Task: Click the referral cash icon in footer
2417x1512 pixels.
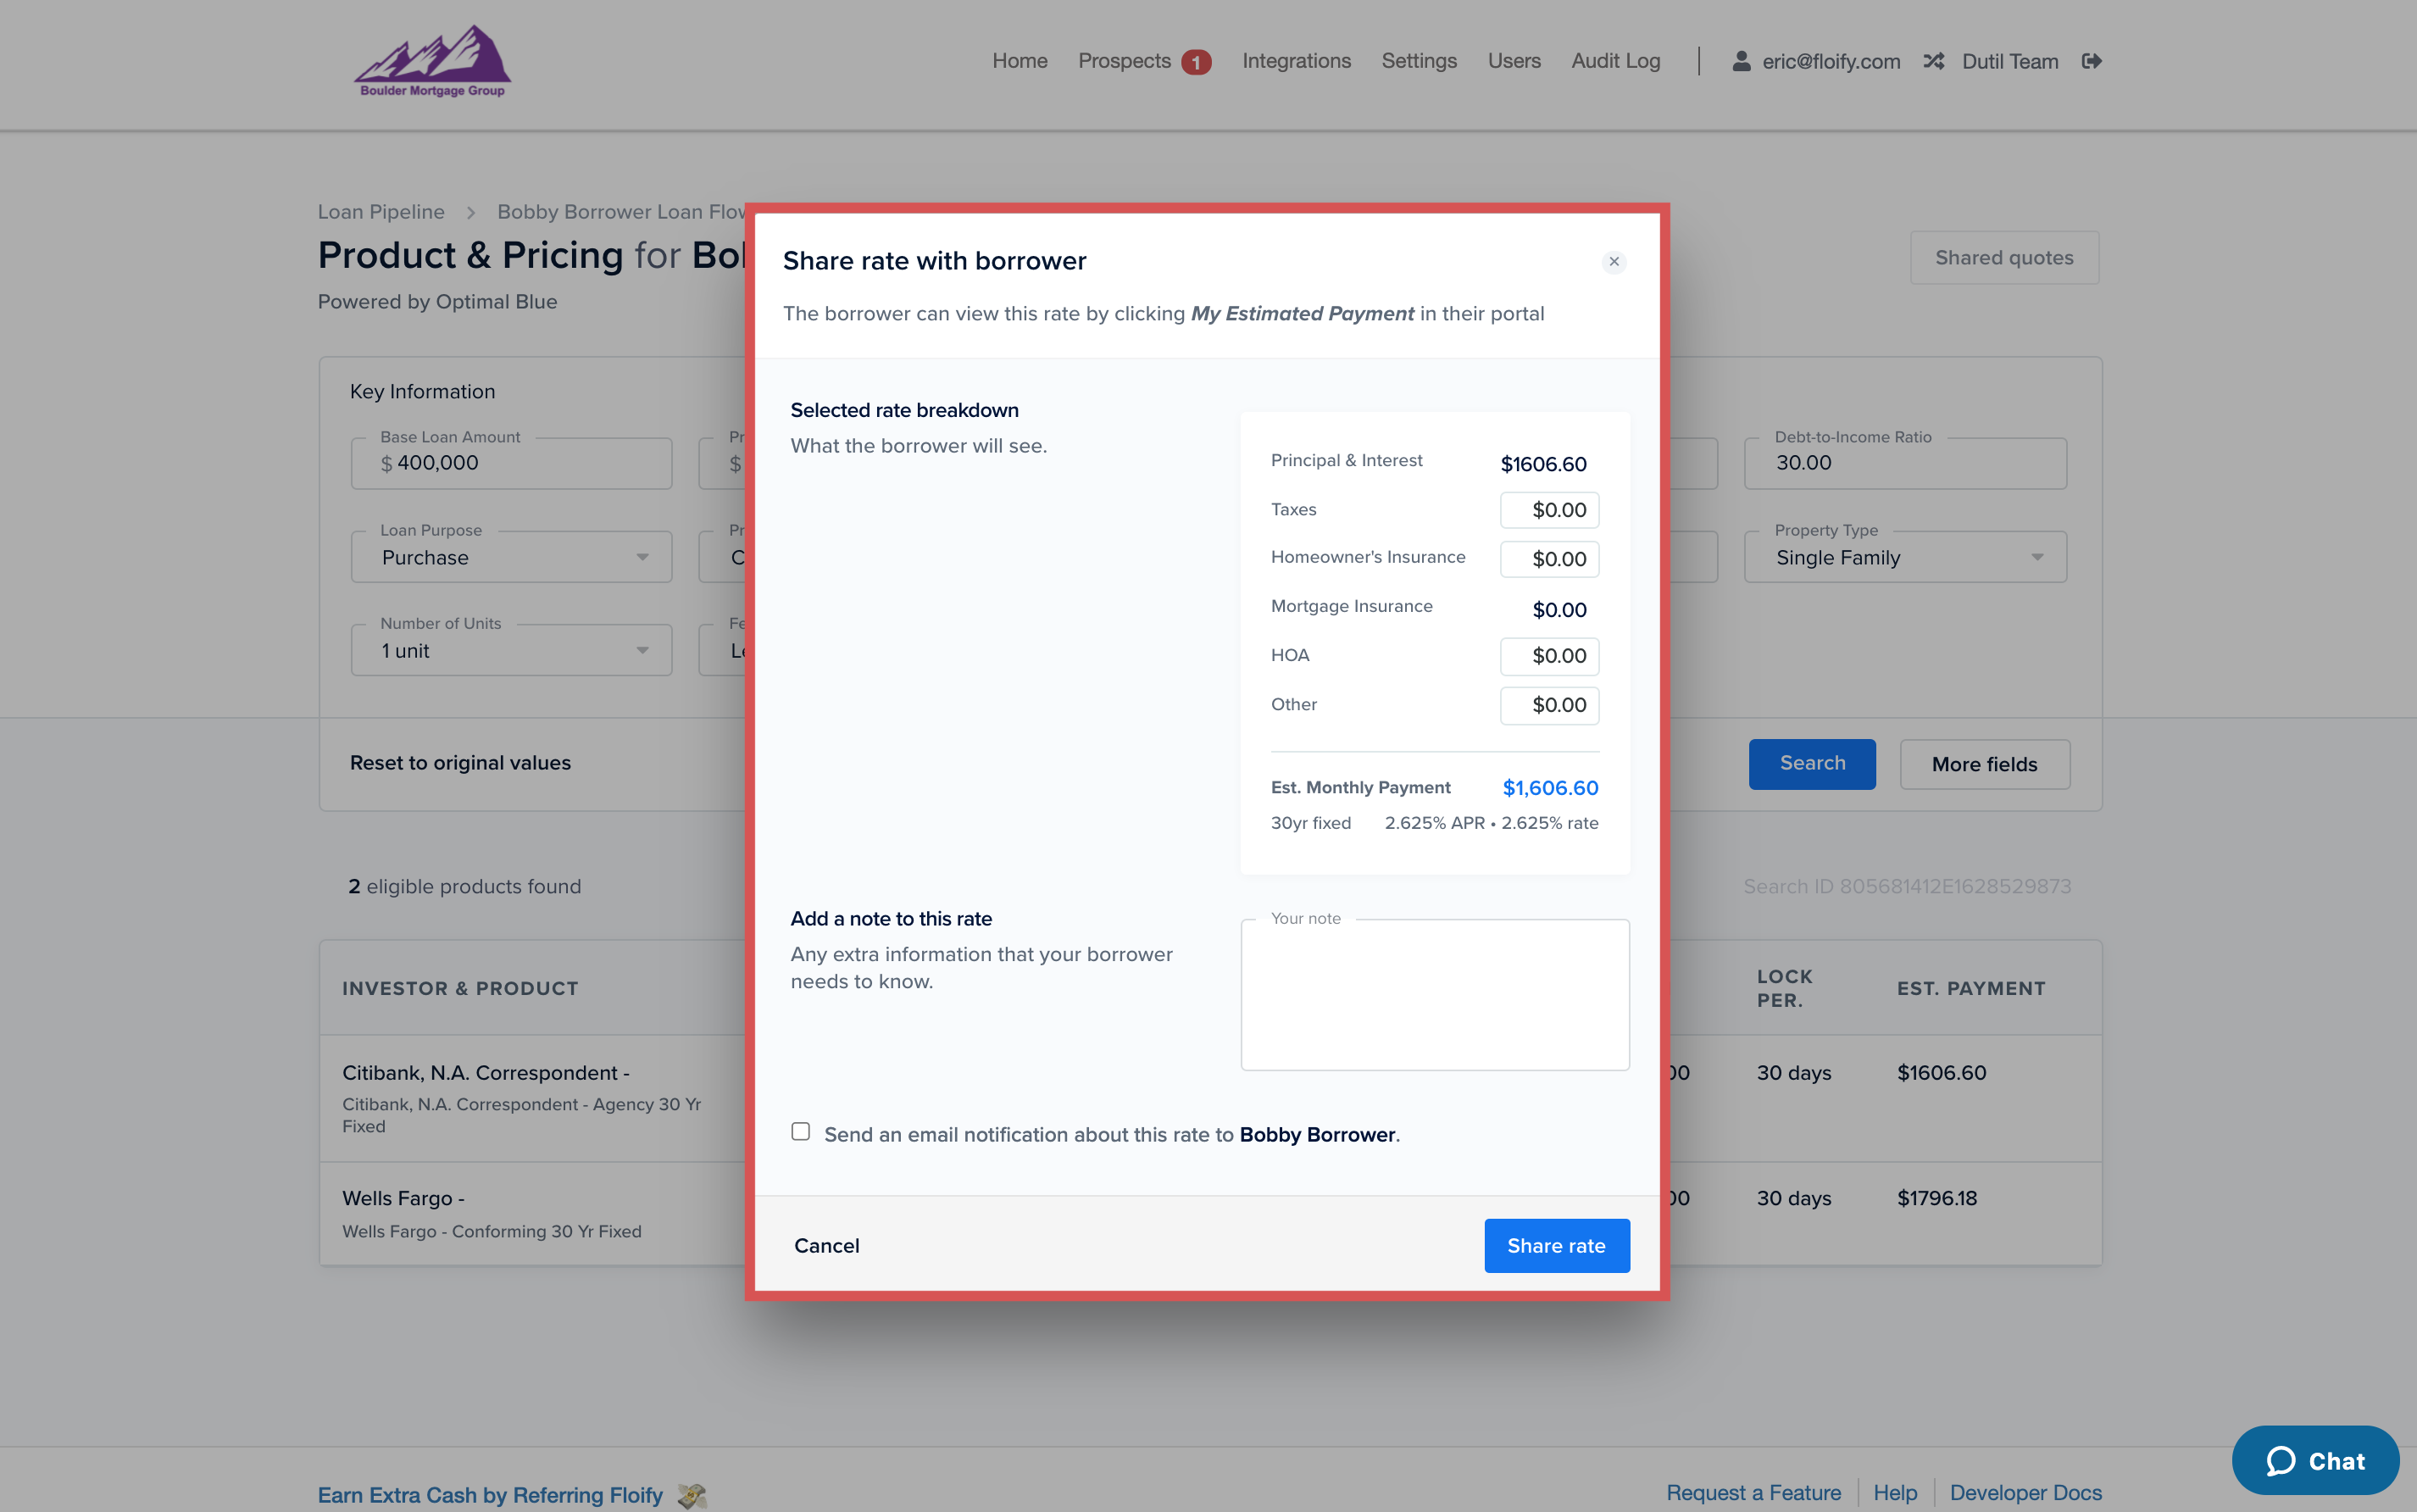Action: 691,1495
